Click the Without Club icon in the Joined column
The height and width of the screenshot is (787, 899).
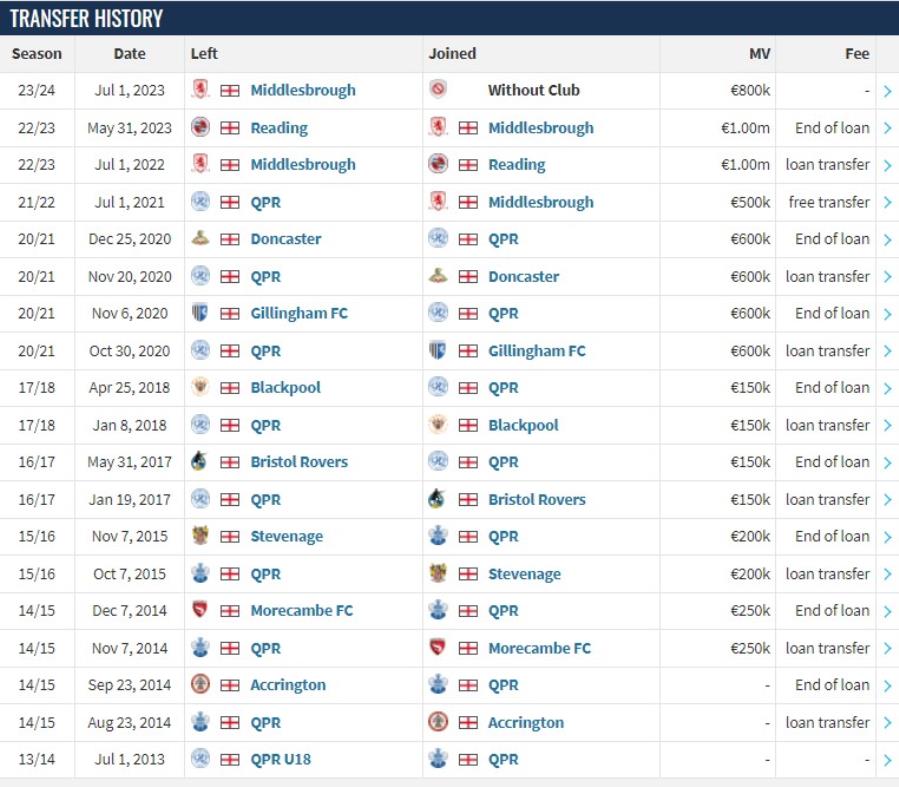[438, 89]
